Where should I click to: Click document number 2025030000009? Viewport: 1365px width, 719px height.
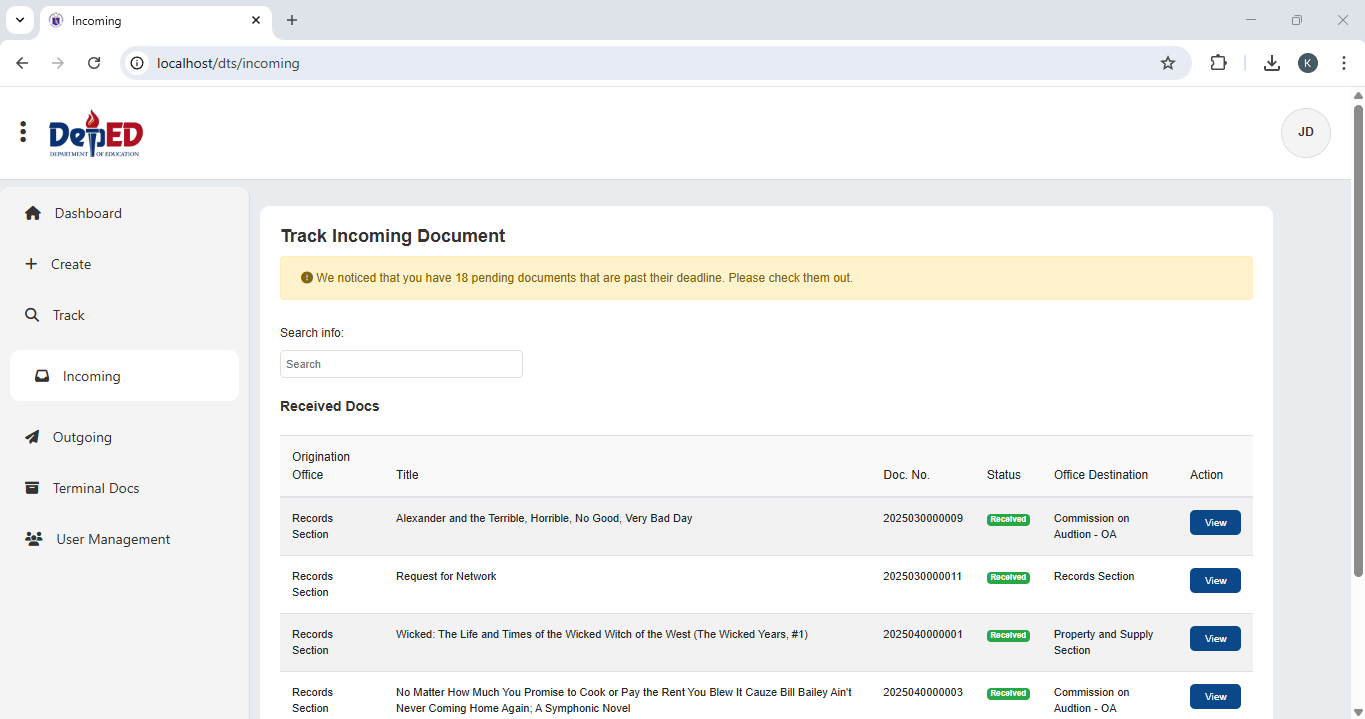coord(923,518)
